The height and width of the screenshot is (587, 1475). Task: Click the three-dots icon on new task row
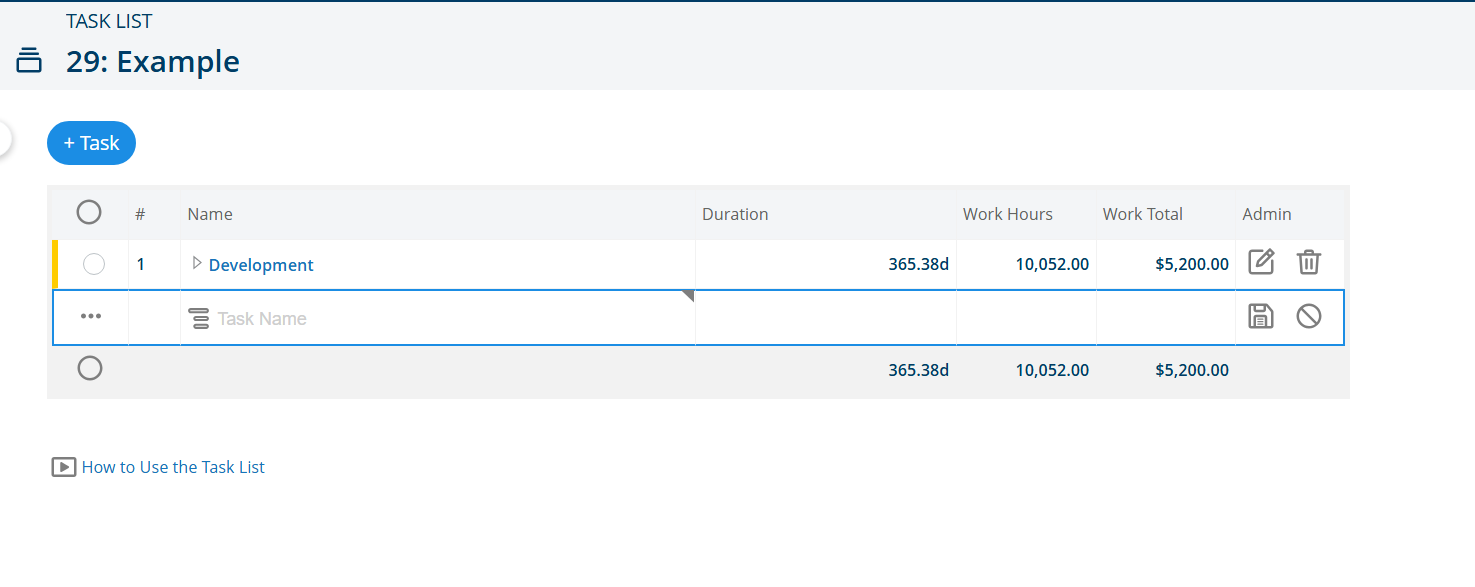click(x=91, y=316)
